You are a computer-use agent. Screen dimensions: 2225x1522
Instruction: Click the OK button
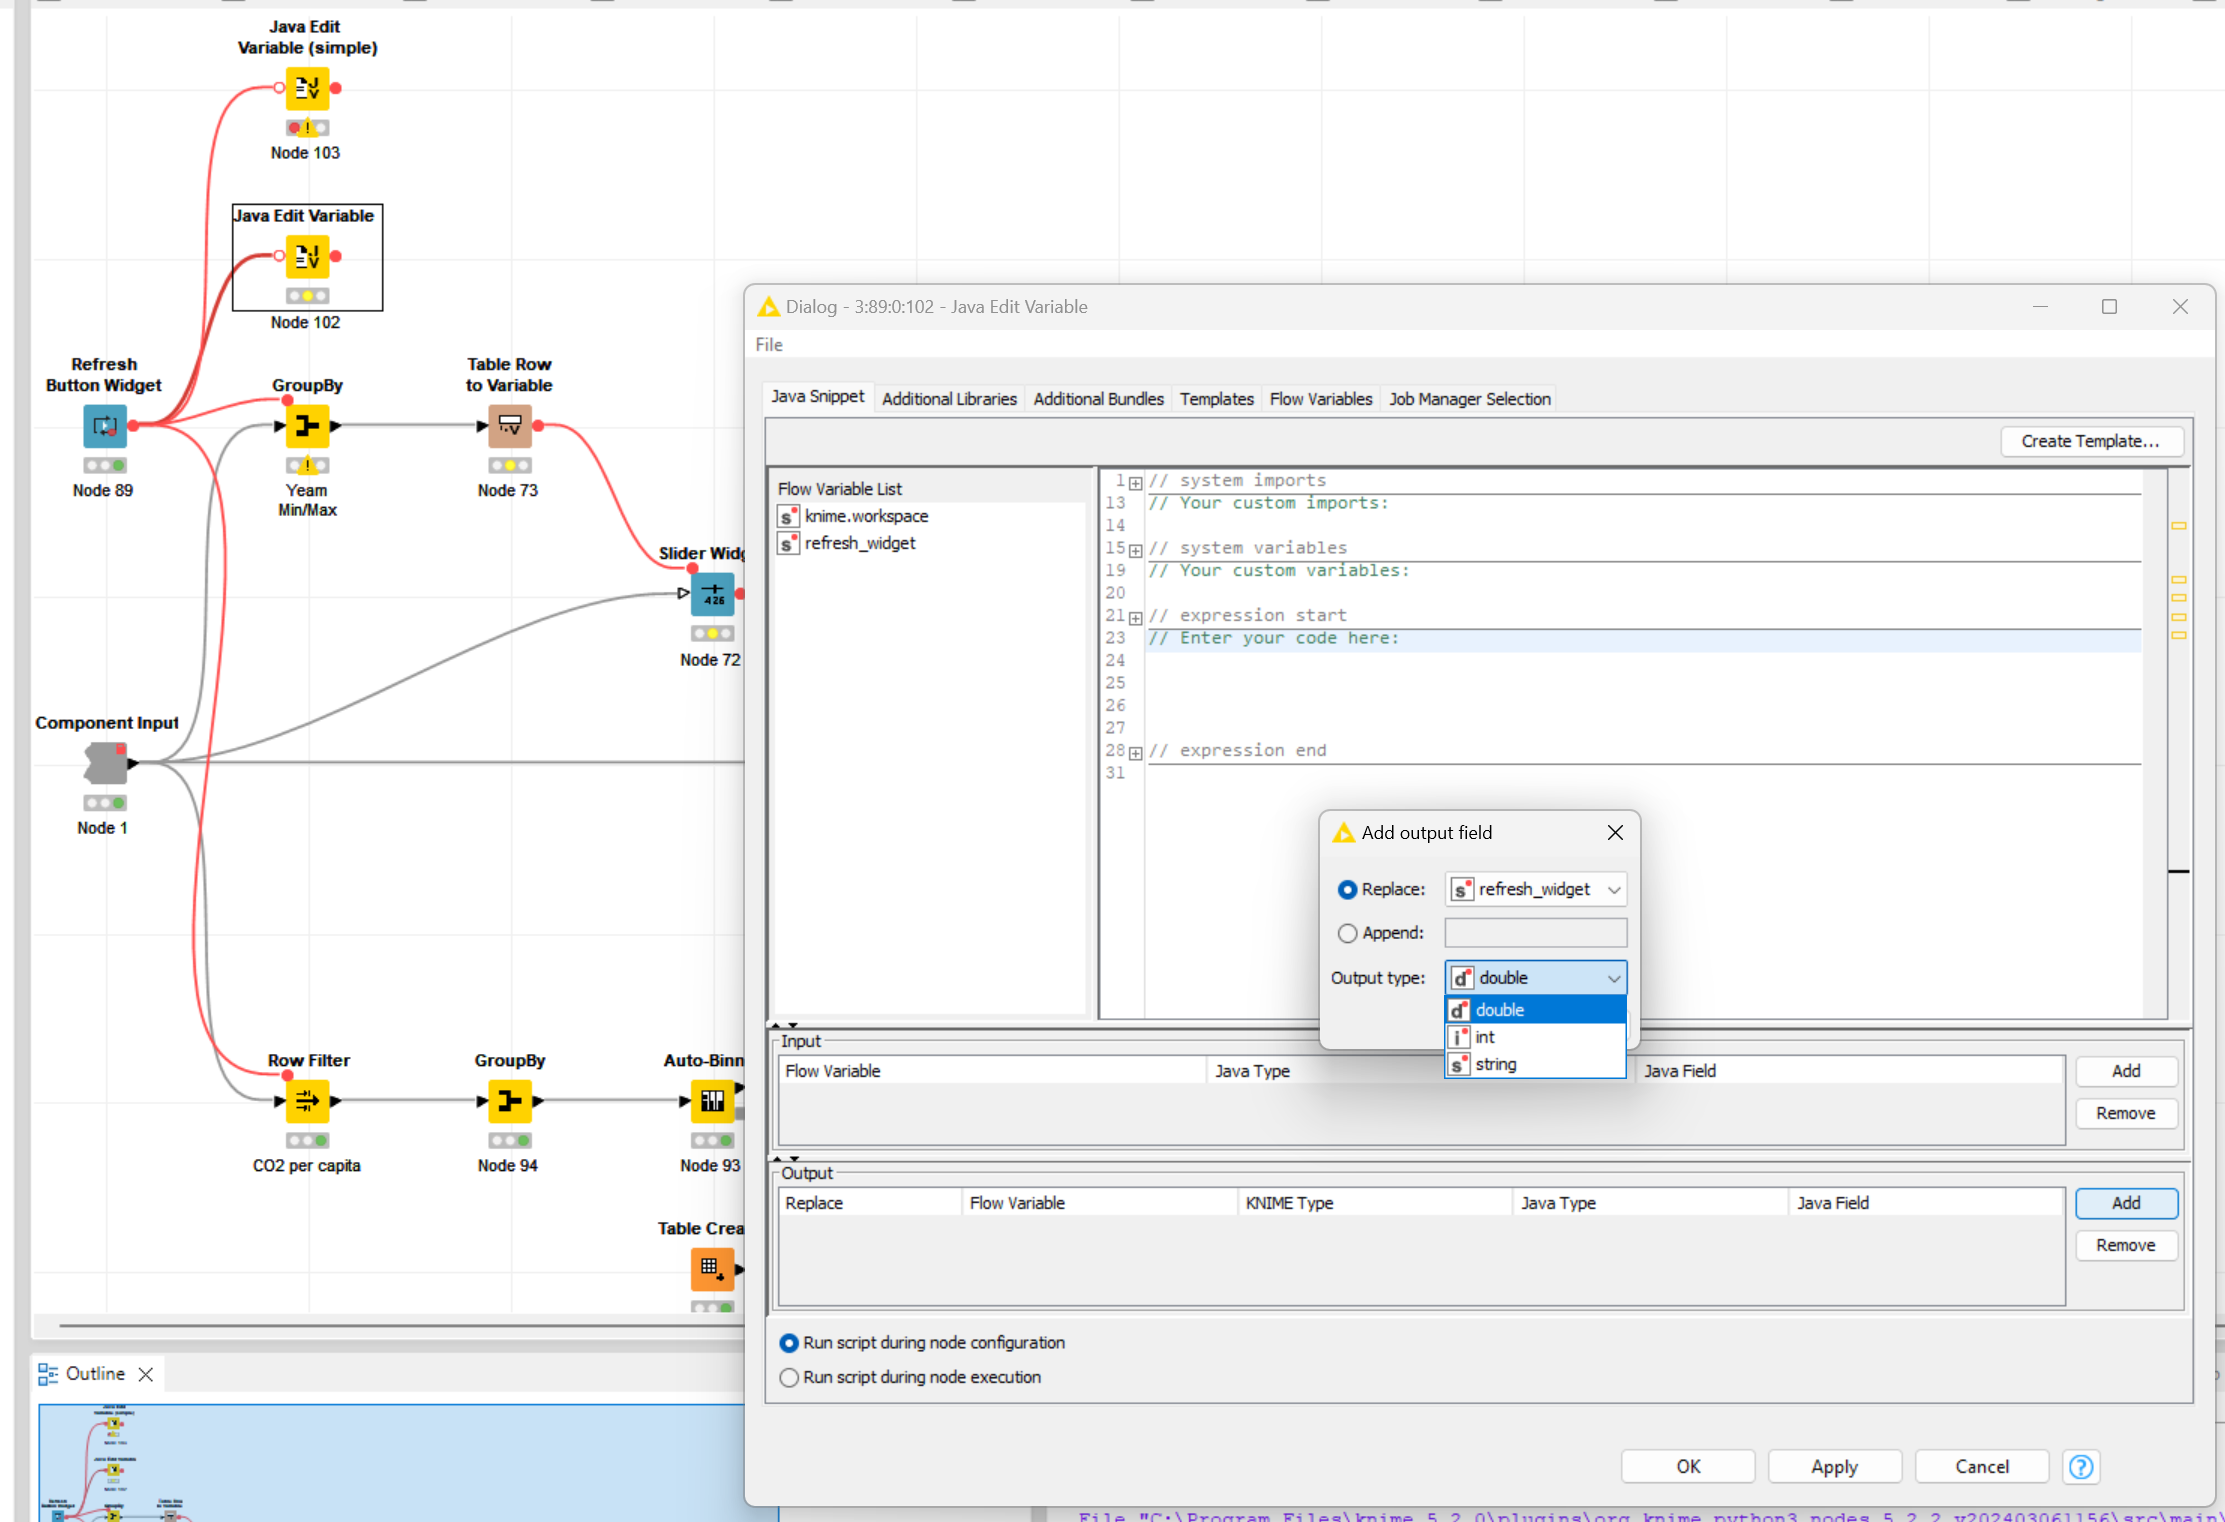[x=1688, y=1466]
